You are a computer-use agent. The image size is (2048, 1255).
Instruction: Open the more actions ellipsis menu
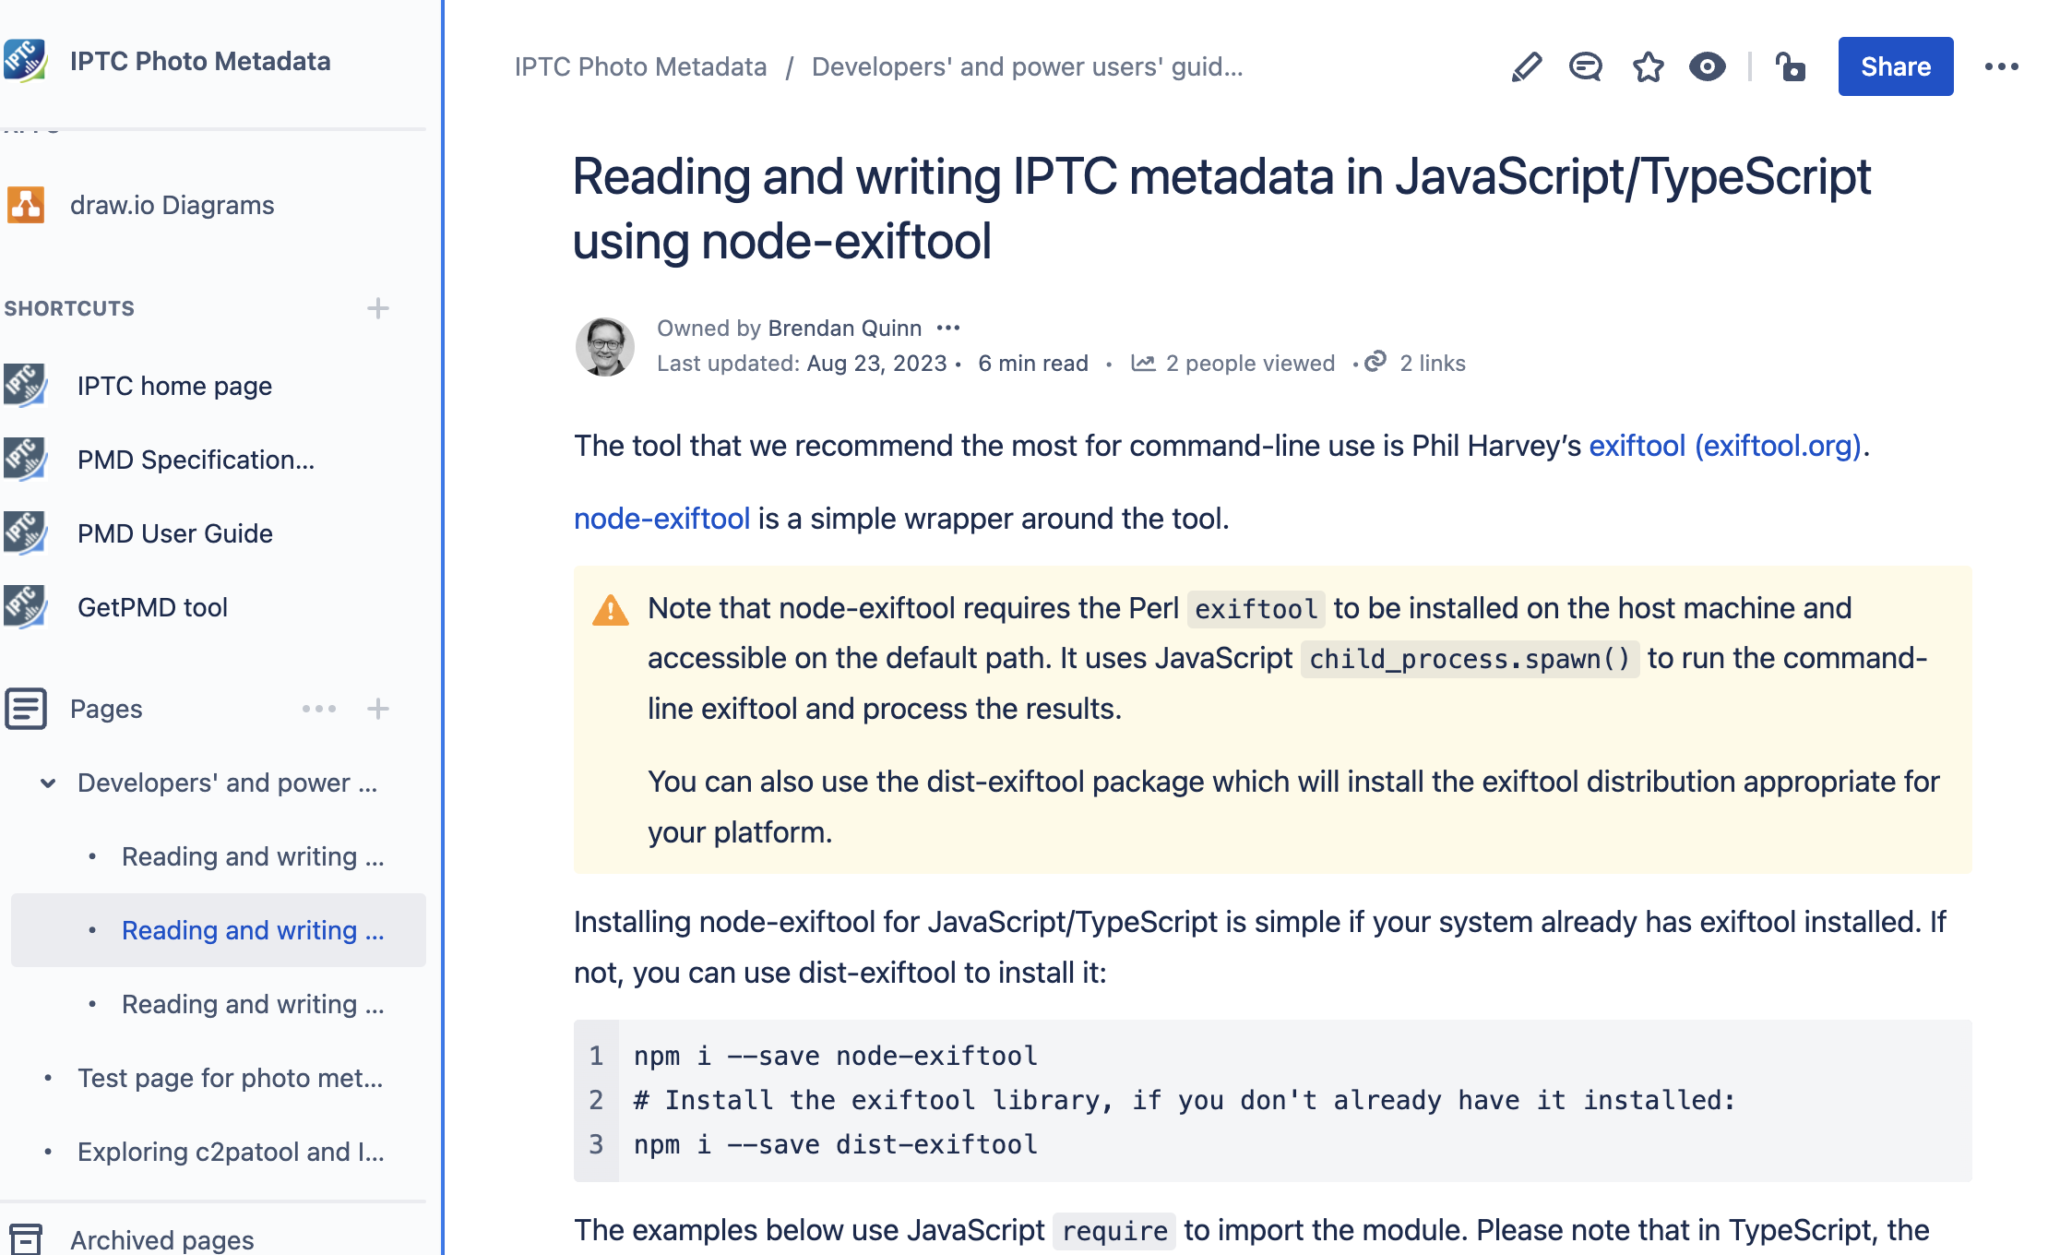point(2002,66)
